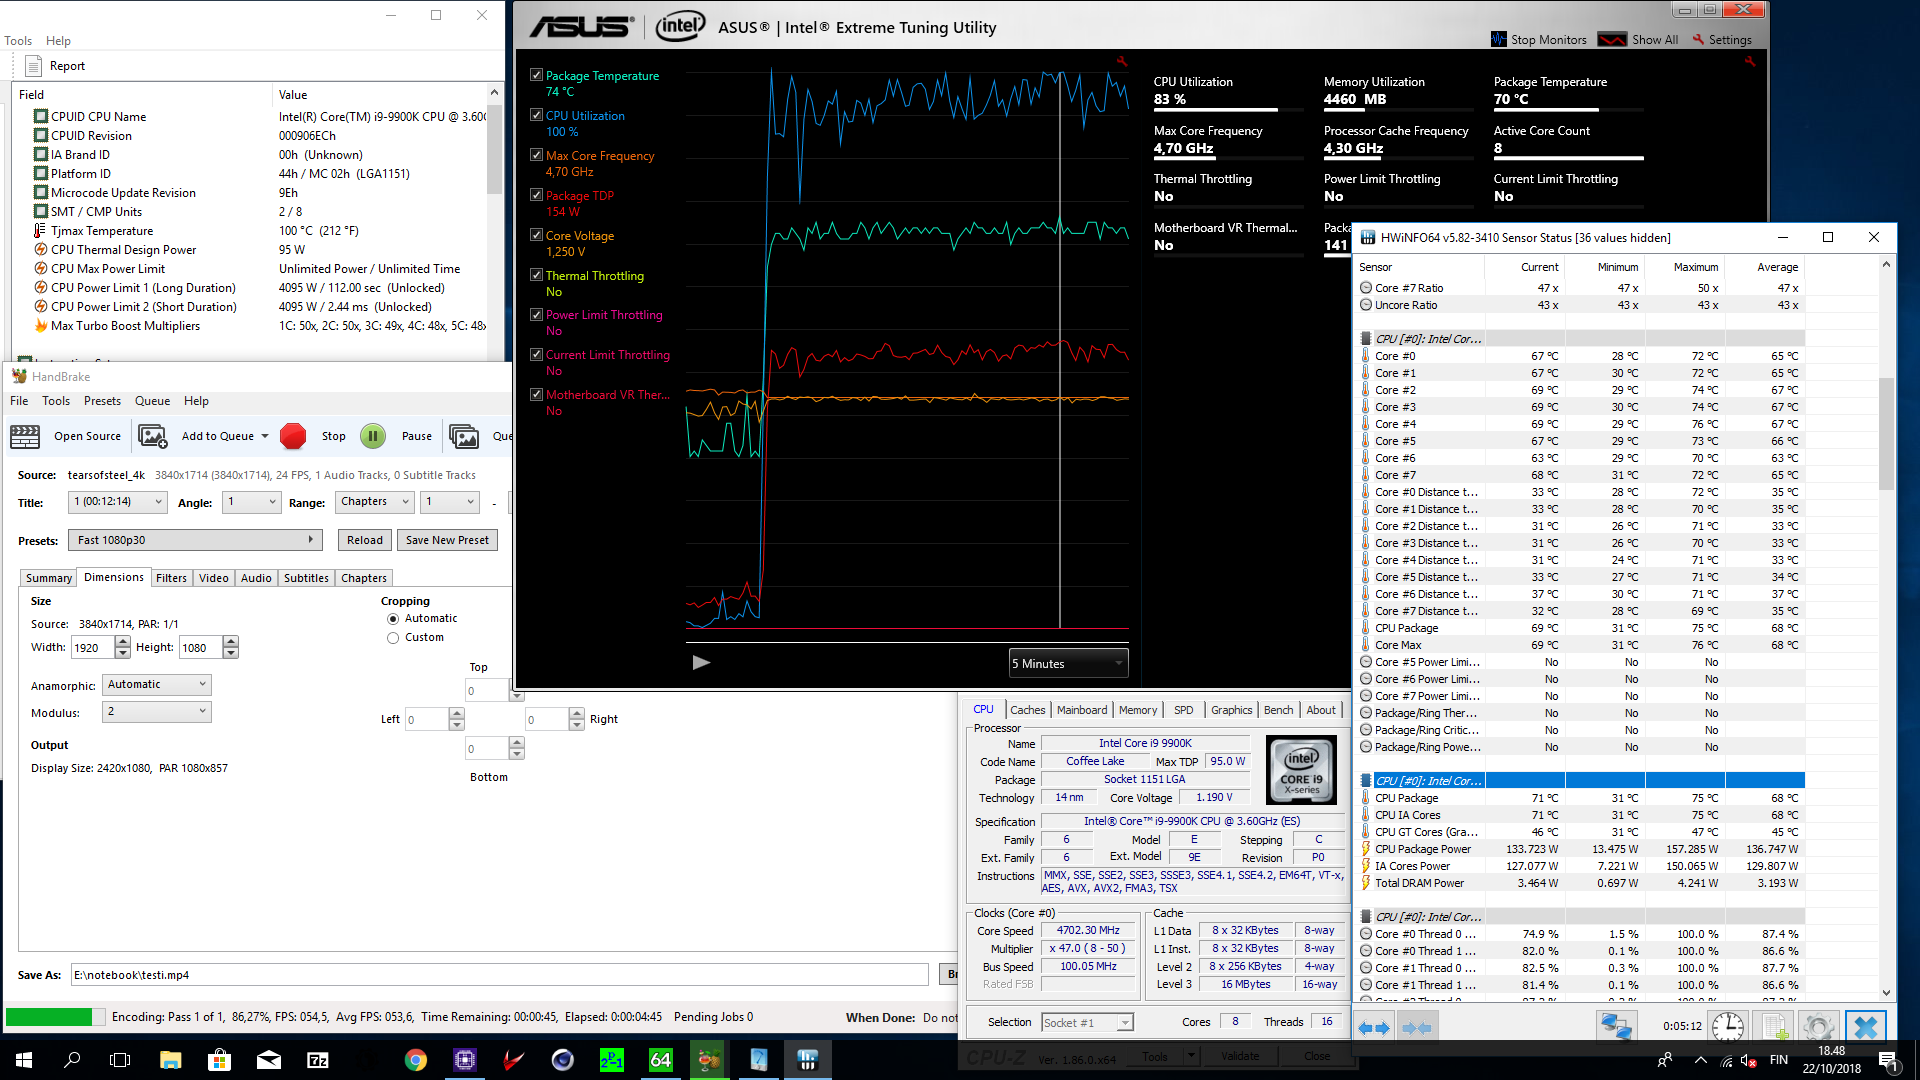Open the Anamorphic Automatic dropdown
The height and width of the screenshot is (1080, 1920).
[x=157, y=685]
